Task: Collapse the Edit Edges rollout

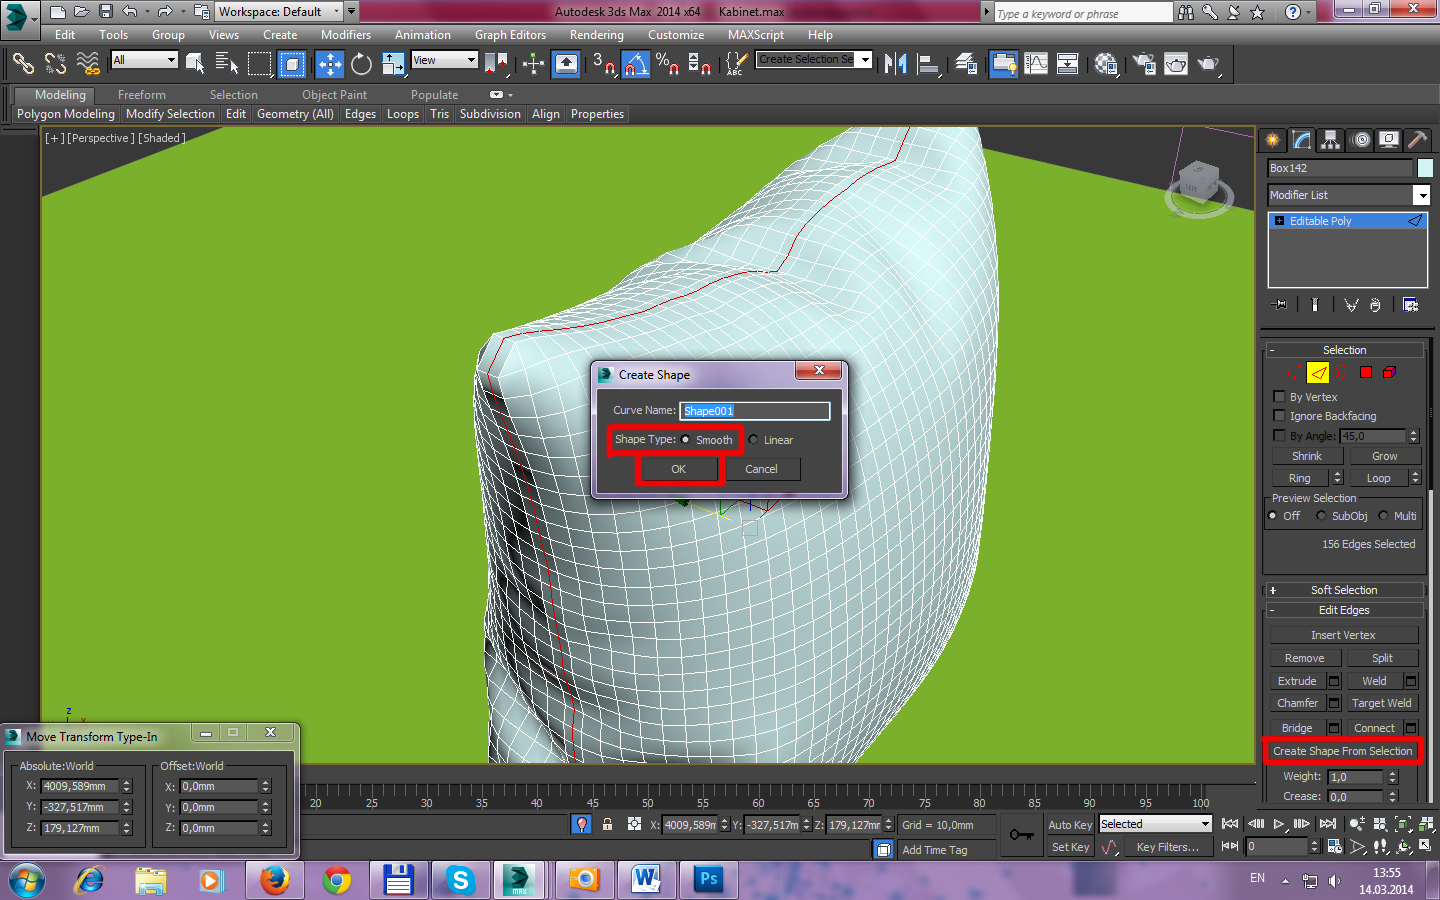Action: 1344,610
